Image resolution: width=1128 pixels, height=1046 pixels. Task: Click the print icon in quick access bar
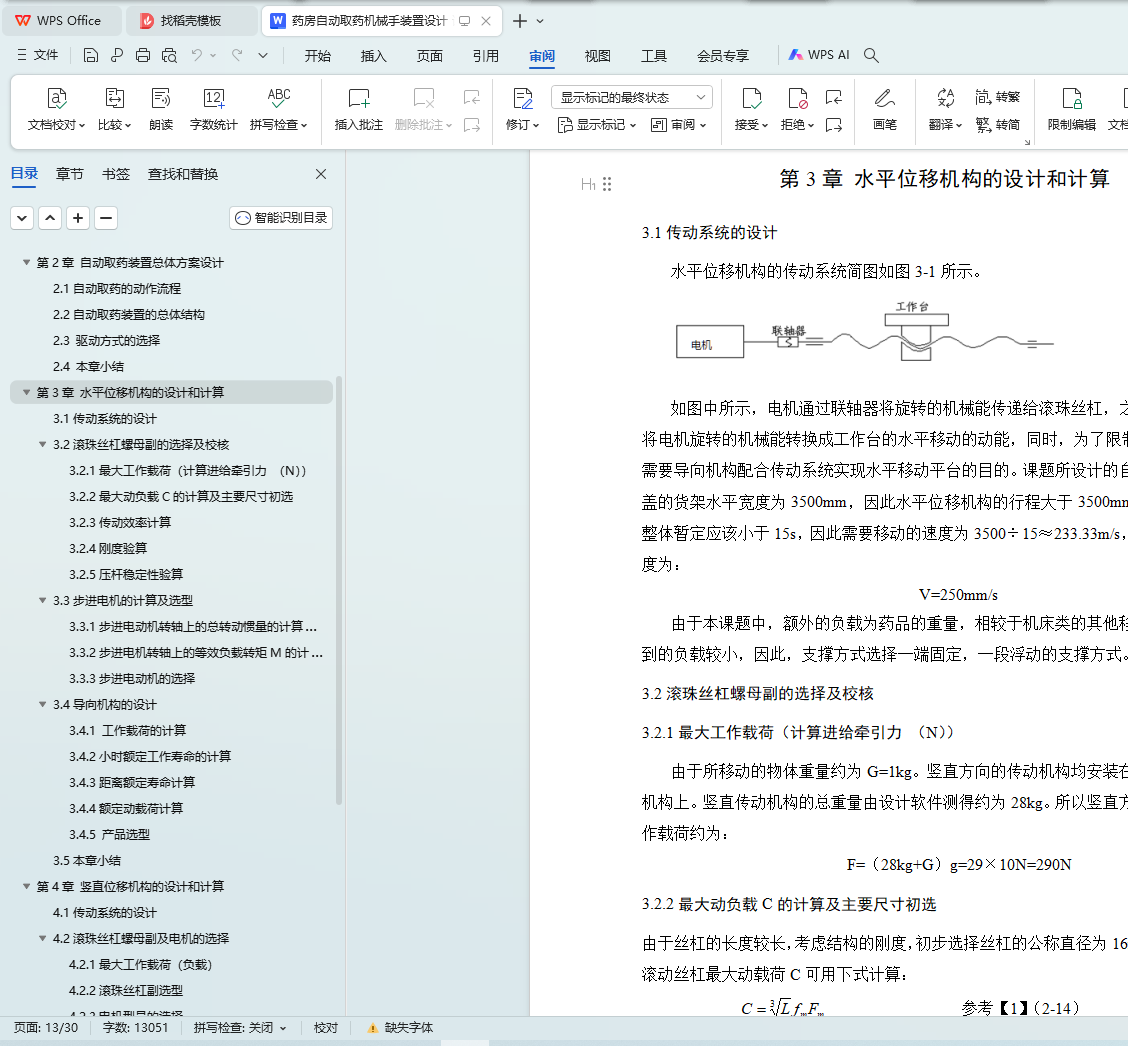click(143, 55)
